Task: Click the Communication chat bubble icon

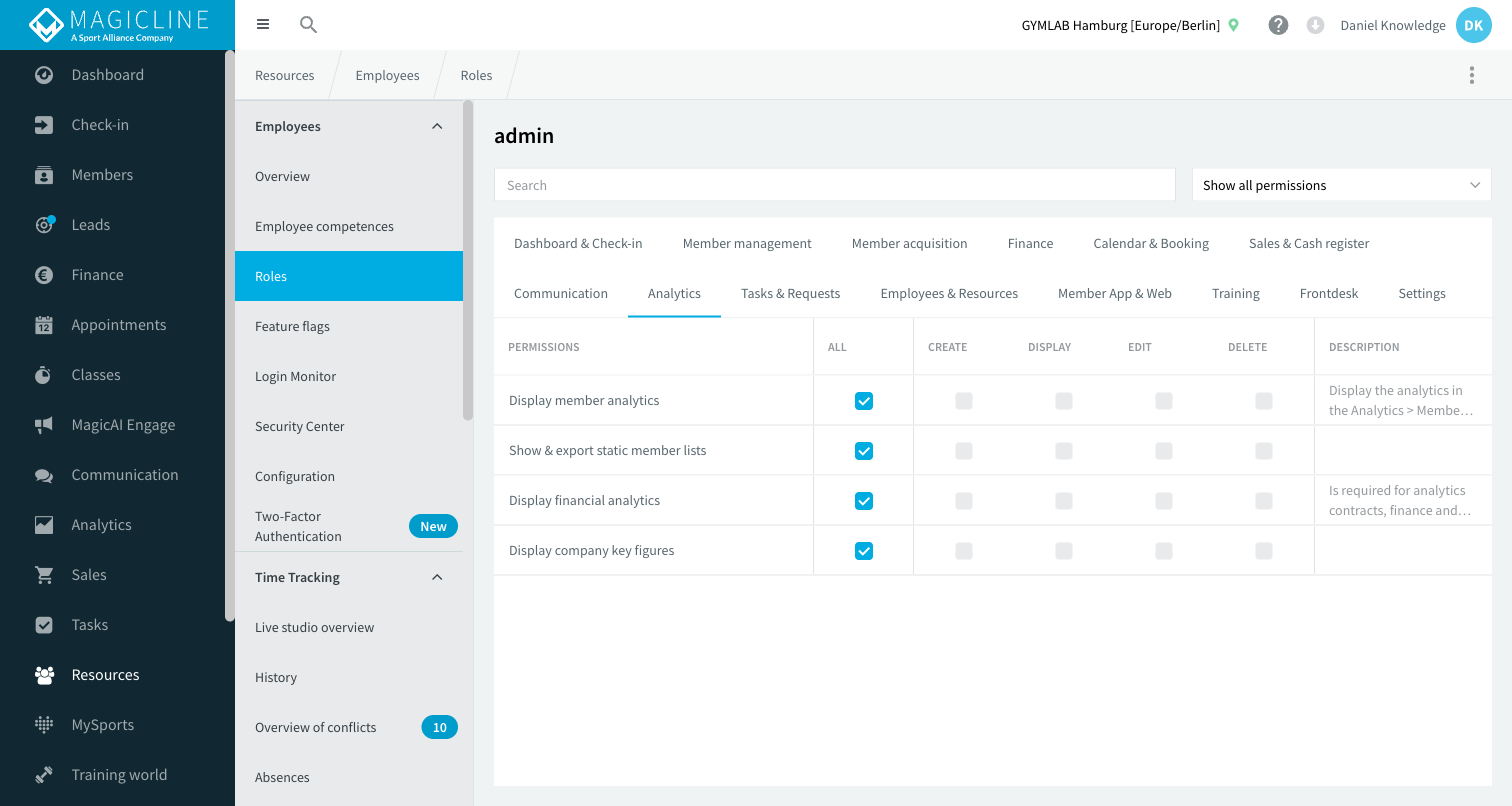Action: [44, 475]
